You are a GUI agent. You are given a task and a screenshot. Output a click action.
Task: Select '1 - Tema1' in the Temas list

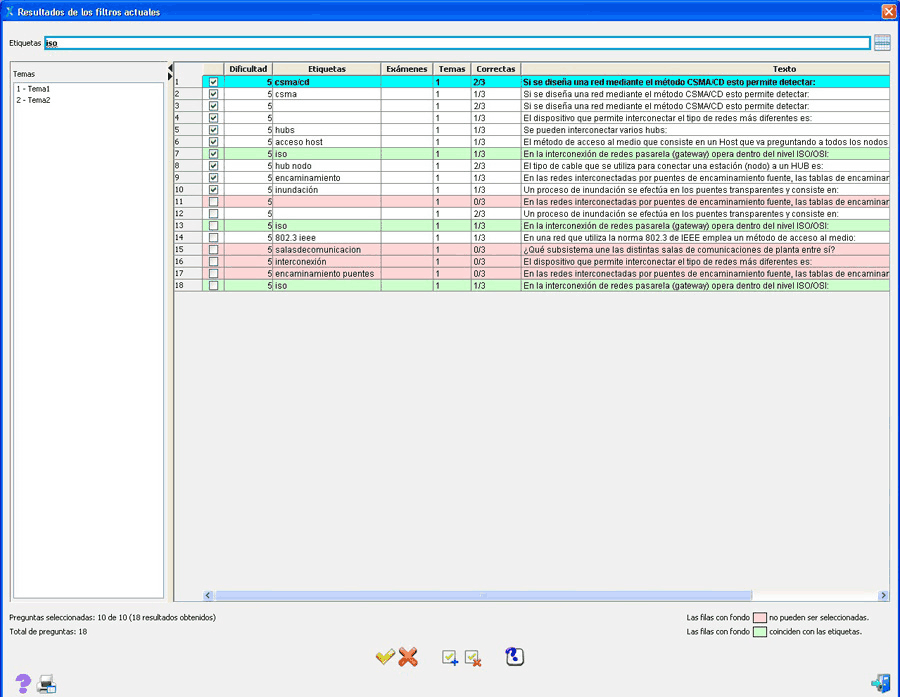point(33,89)
